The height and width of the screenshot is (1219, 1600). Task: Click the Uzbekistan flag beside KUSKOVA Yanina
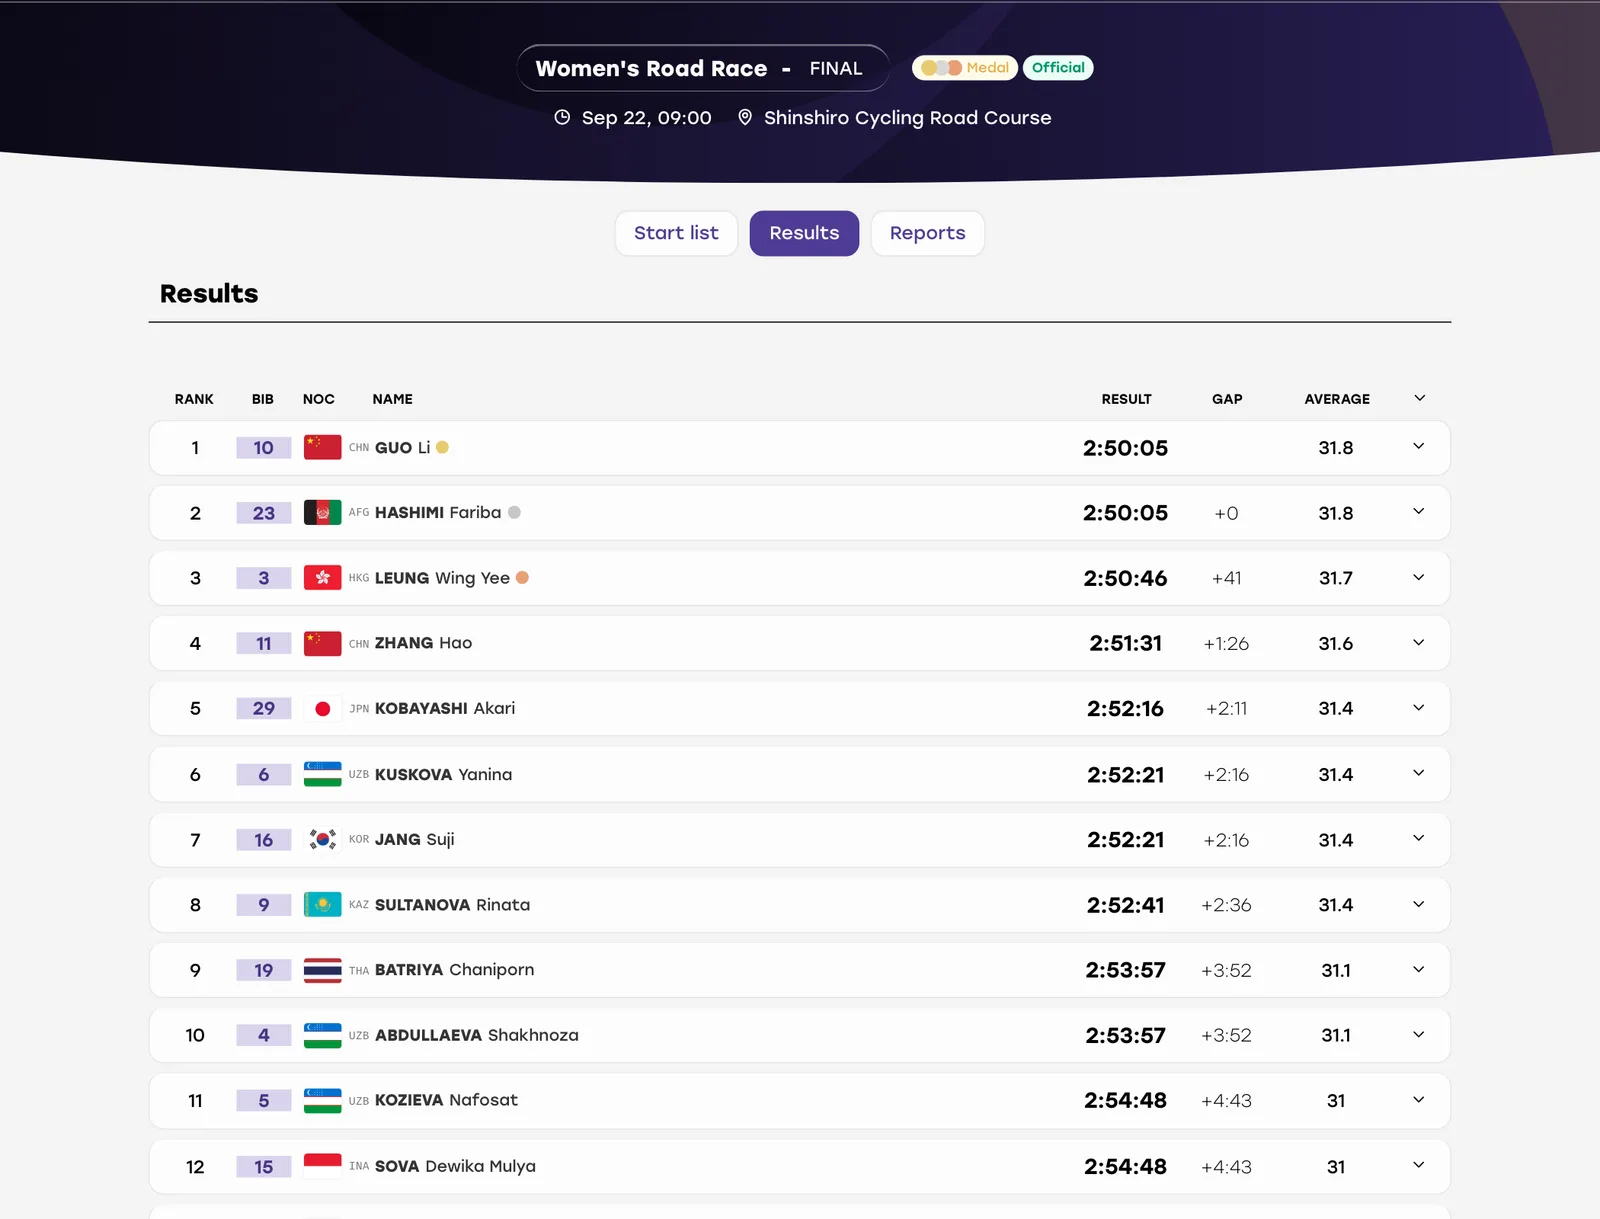pyautogui.click(x=322, y=774)
